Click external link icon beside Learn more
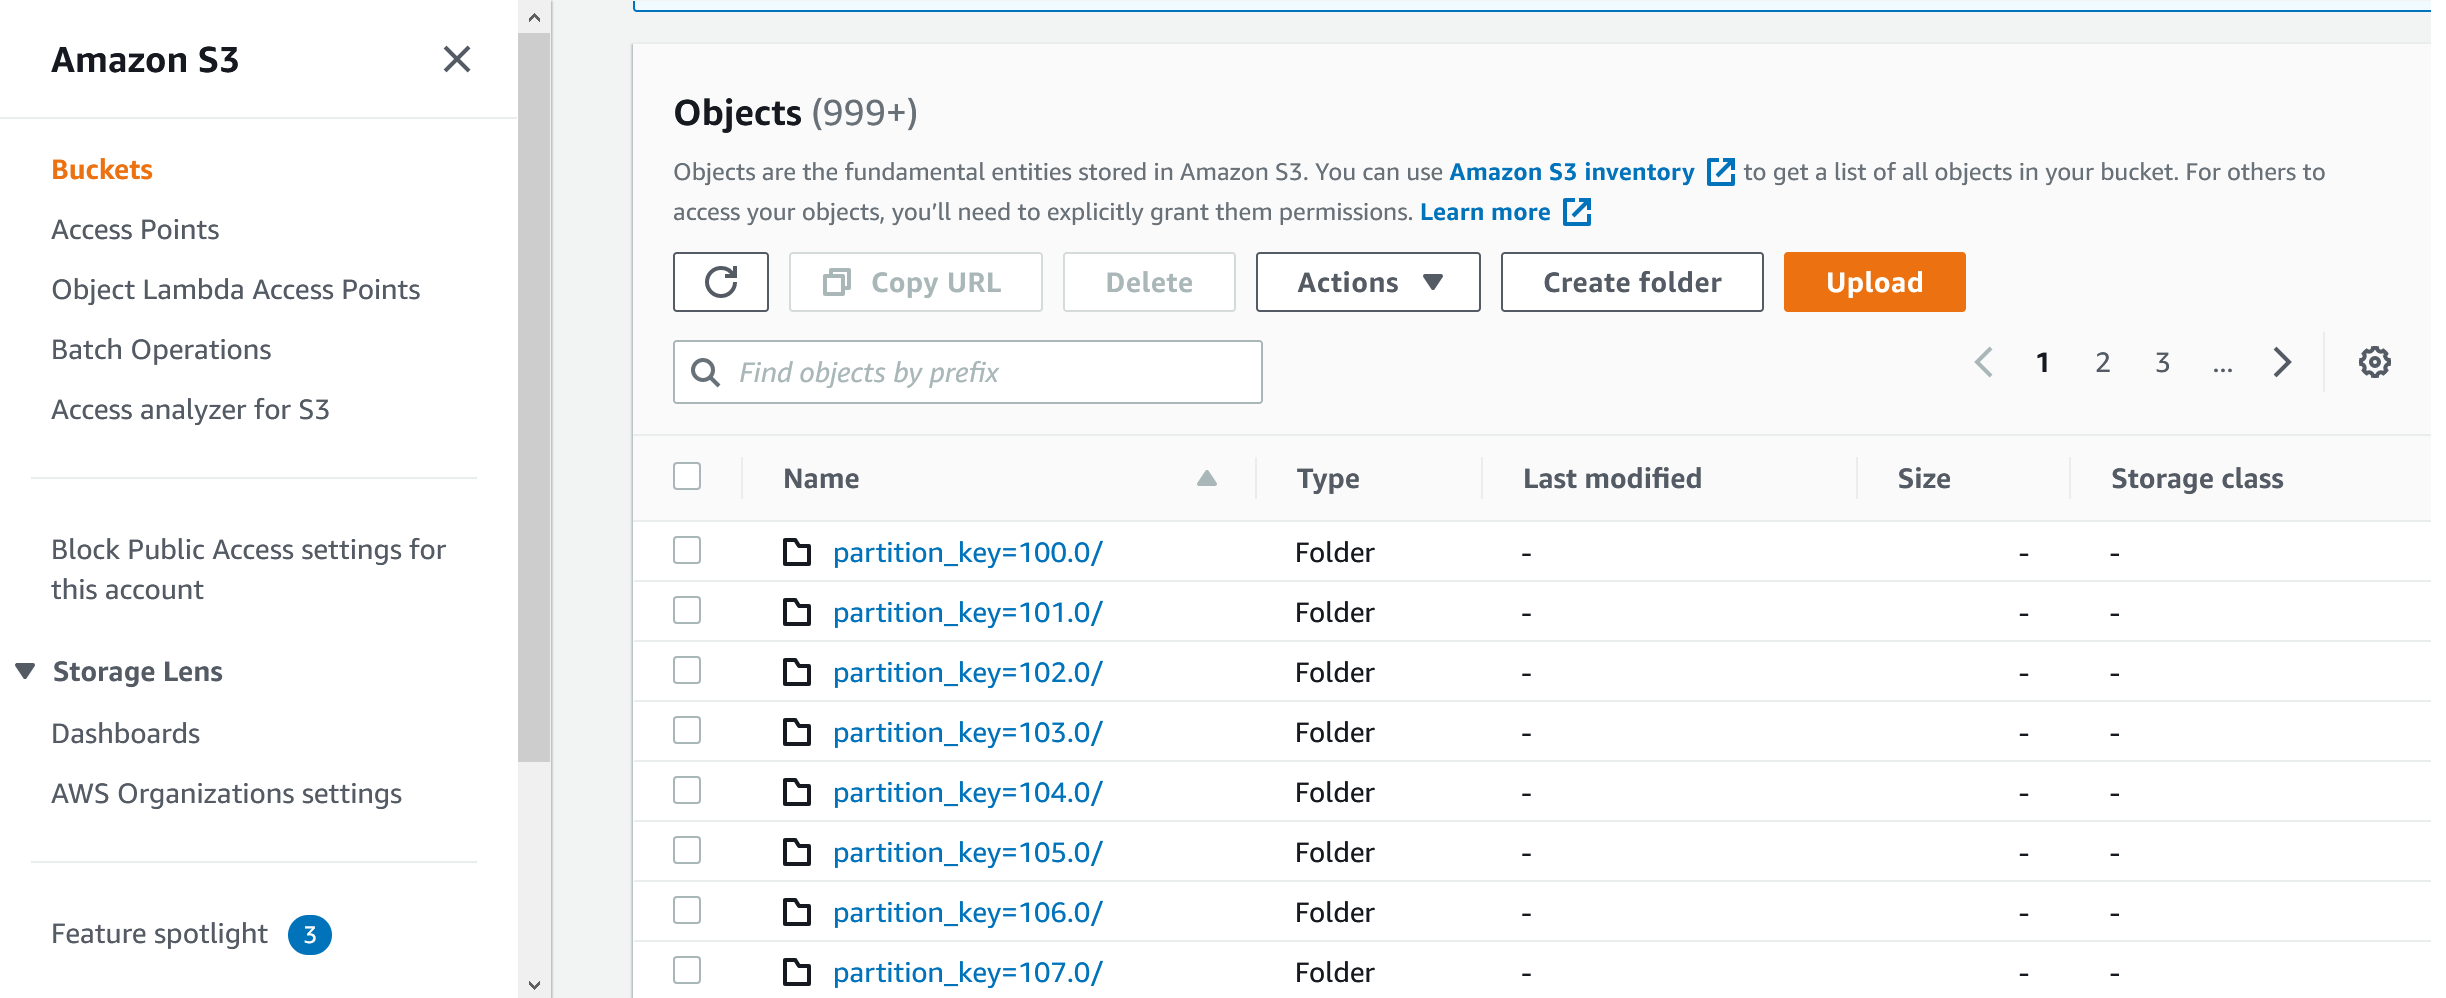The width and height of the screenshot is (2446, 998). pyautogui.click(x=1577, y=212)
